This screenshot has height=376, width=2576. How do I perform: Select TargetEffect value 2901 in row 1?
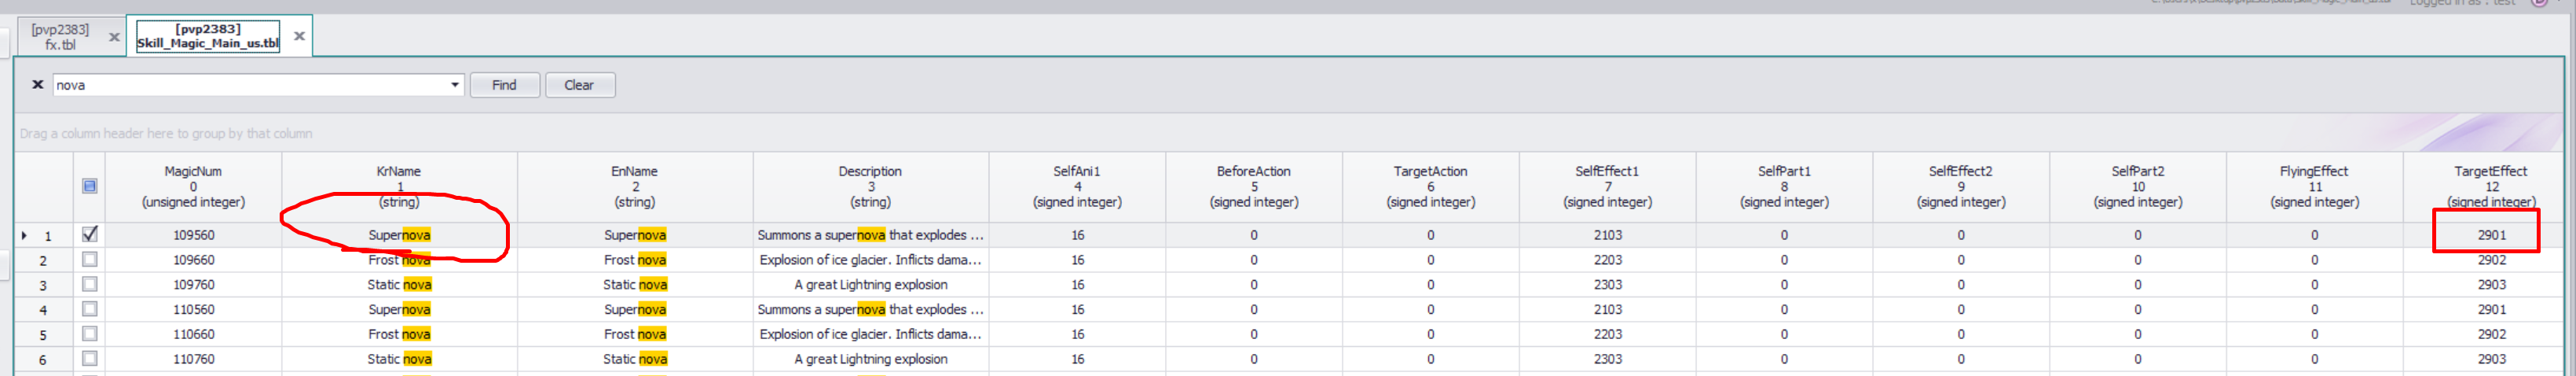[2491, 235]
